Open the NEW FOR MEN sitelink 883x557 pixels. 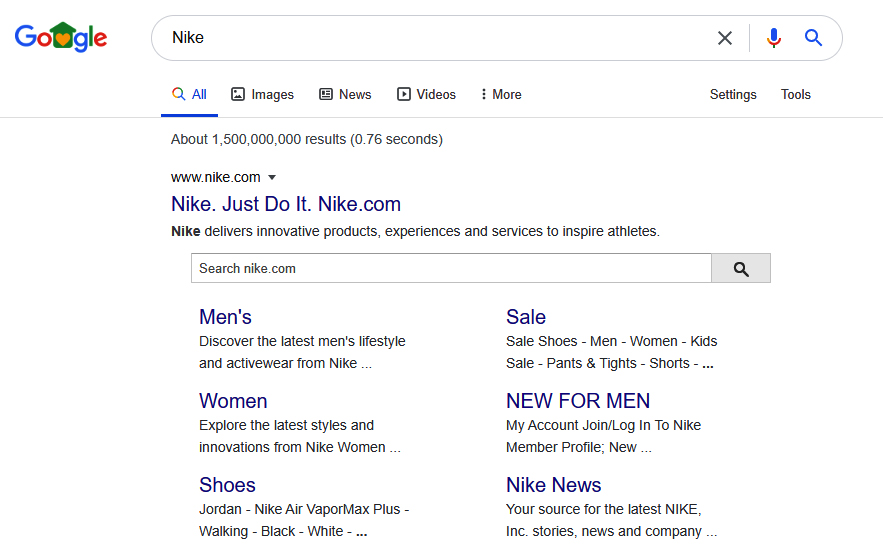pos(578,401)
